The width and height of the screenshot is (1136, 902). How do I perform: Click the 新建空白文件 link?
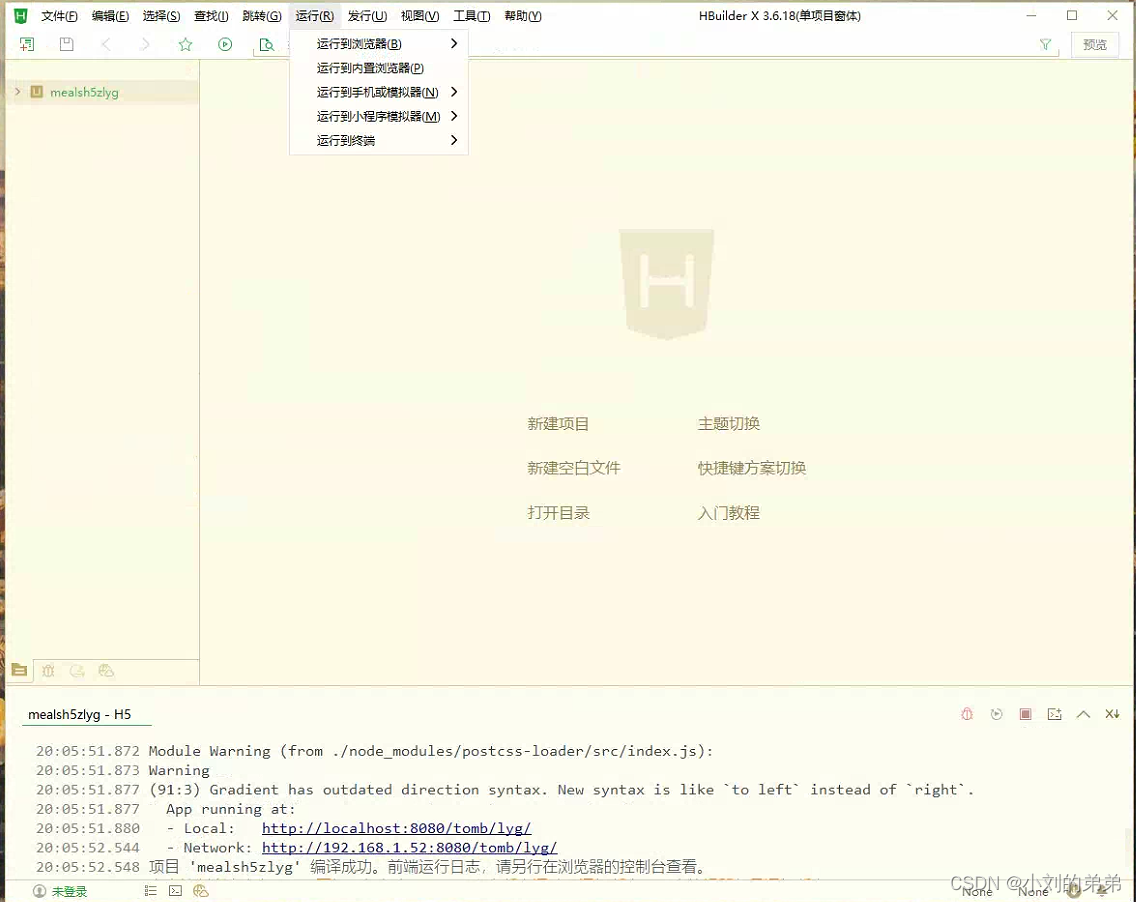tap(574, 468)
